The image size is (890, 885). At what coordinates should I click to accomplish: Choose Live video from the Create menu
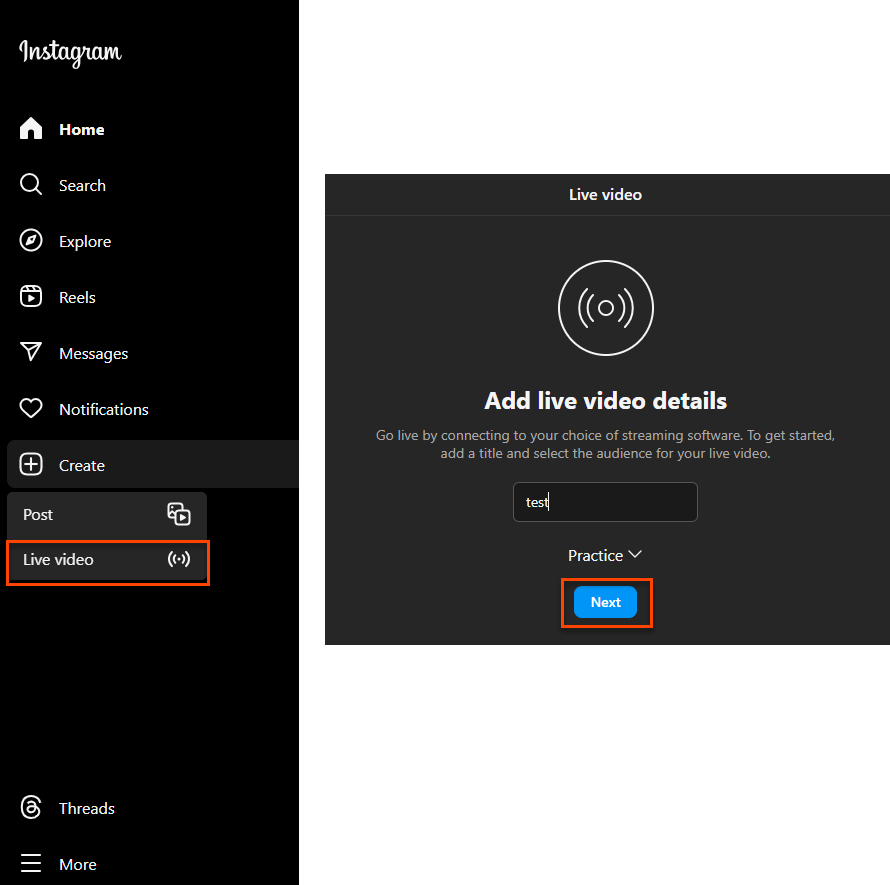click(x=107, y=560)
